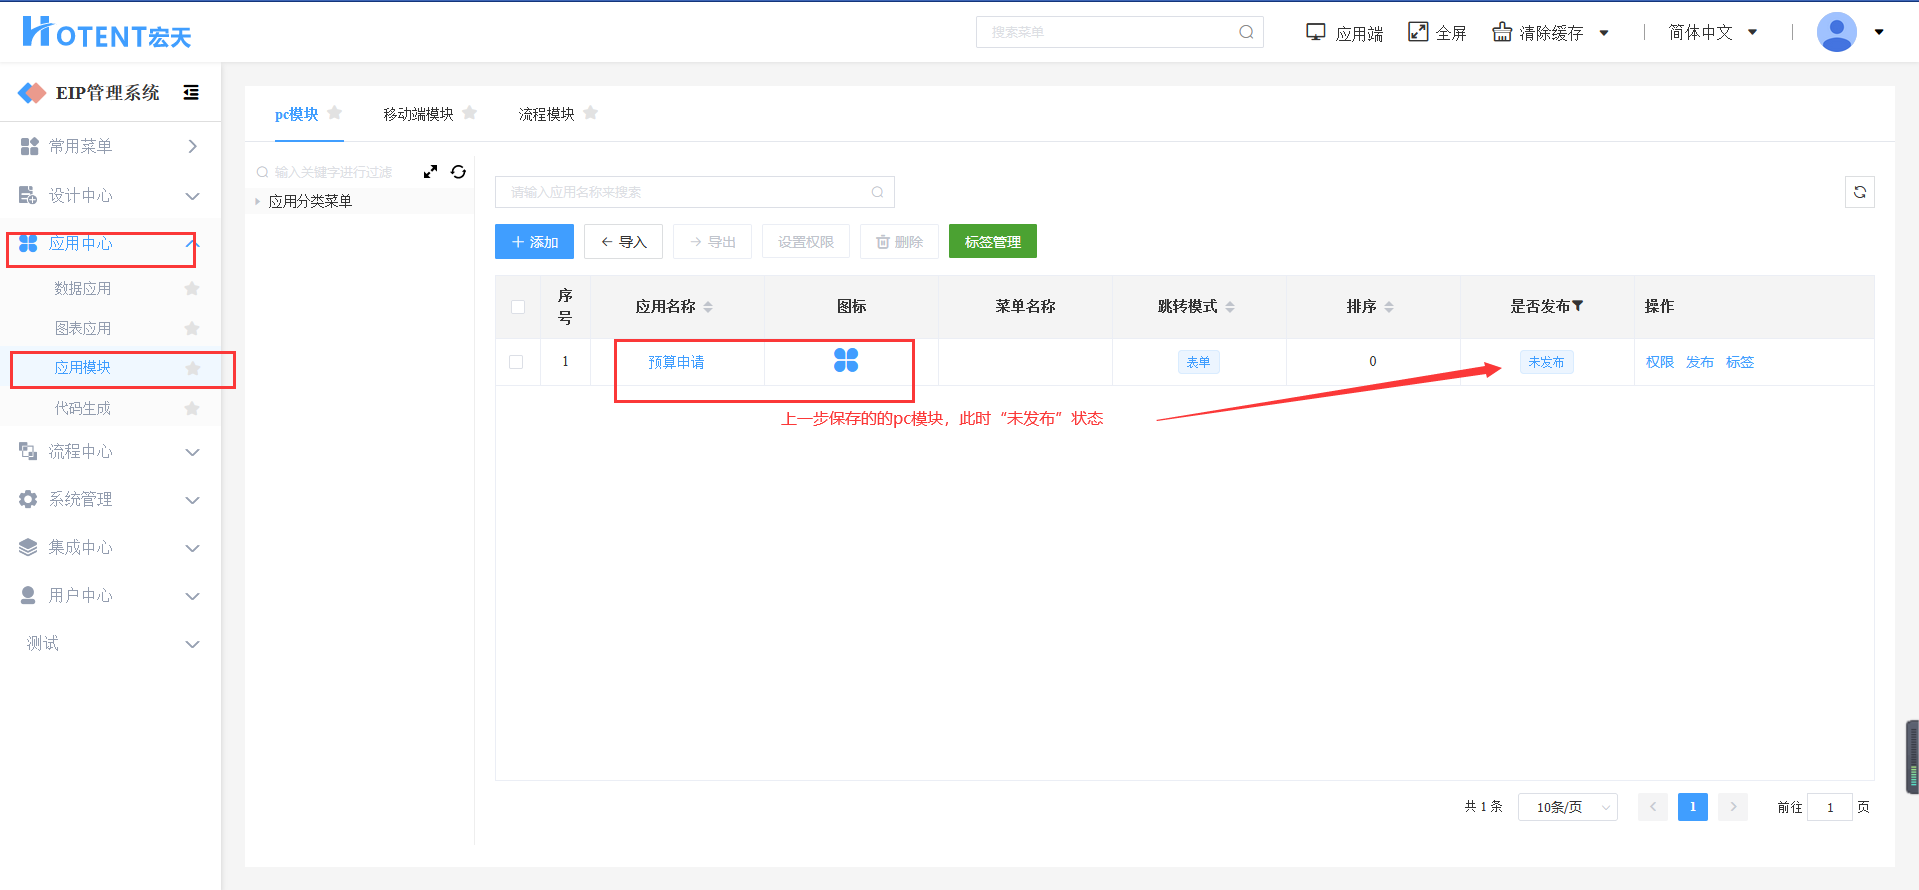This screenshot has width=1919, height=890.
Task: Switch to the 移动端模块 tab
Action: point(418,114)
